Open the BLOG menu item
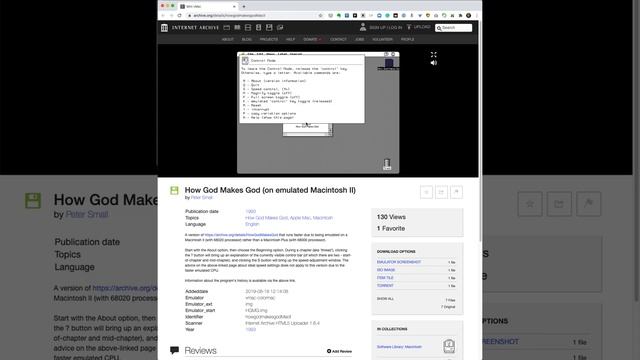640x360 pixels. pyautogui.click(x=247, y=40)
